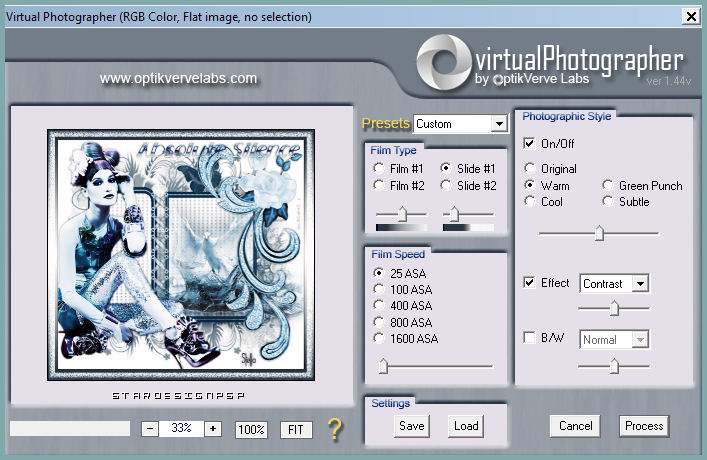Click Process to apply the filter
Screen dimensions: 707x460
(644, 426)
